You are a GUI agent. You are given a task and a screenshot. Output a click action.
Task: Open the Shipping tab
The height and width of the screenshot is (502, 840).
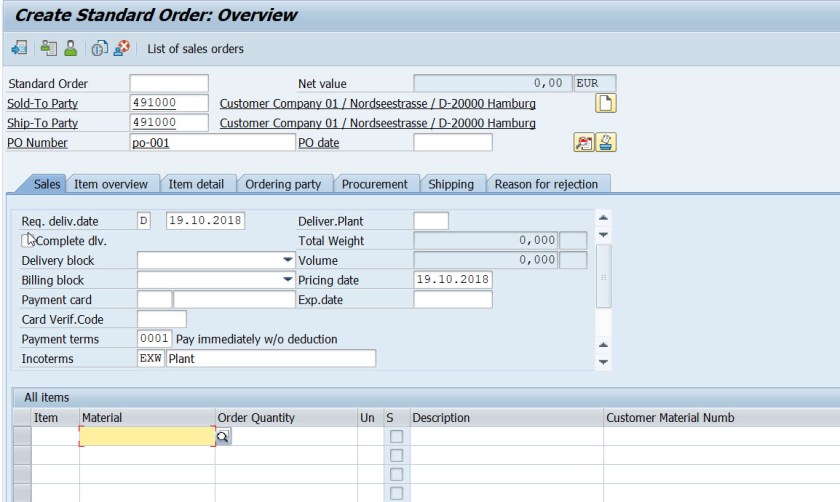[x=451, y=184]
